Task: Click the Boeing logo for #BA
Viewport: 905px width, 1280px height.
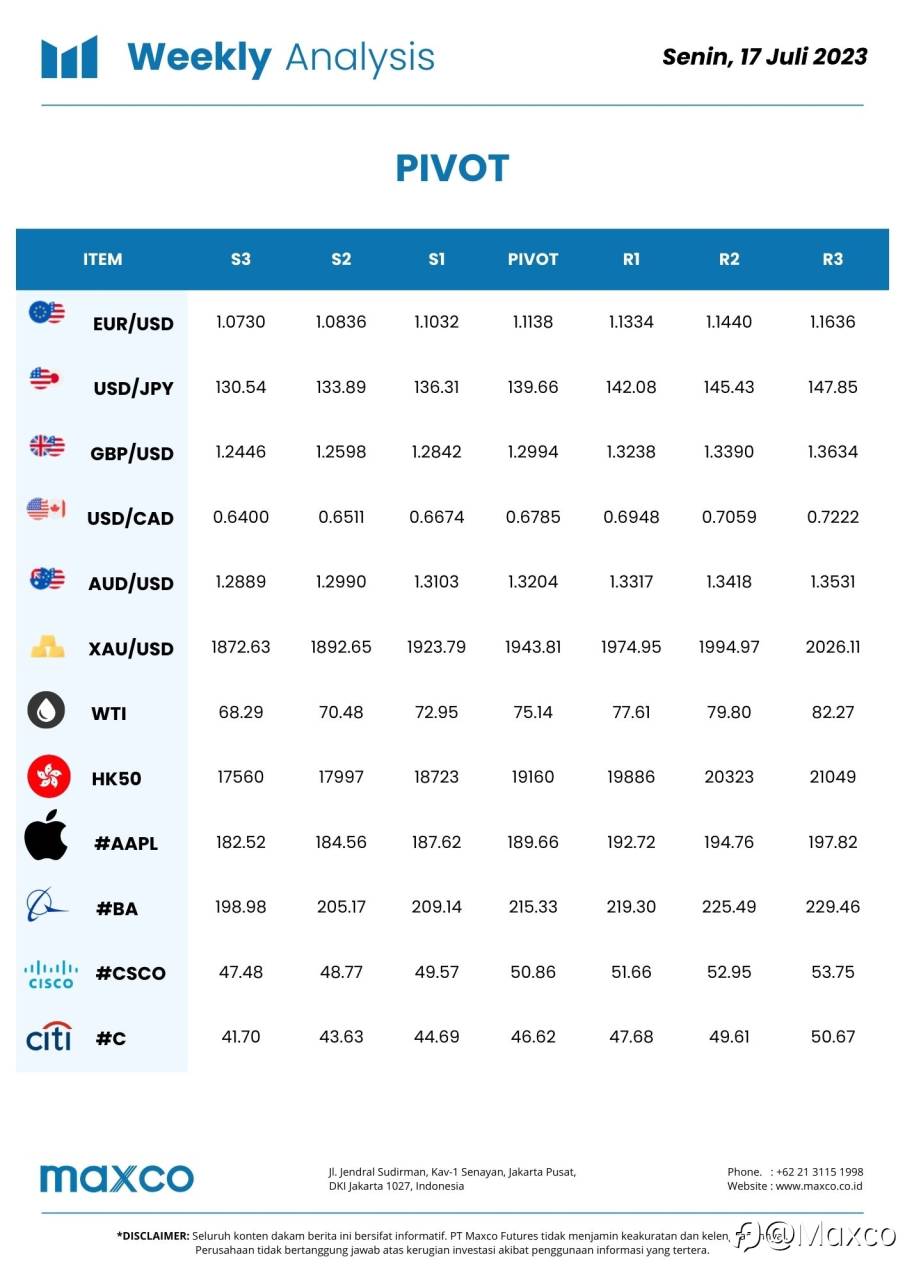Action: click(46, 905)
